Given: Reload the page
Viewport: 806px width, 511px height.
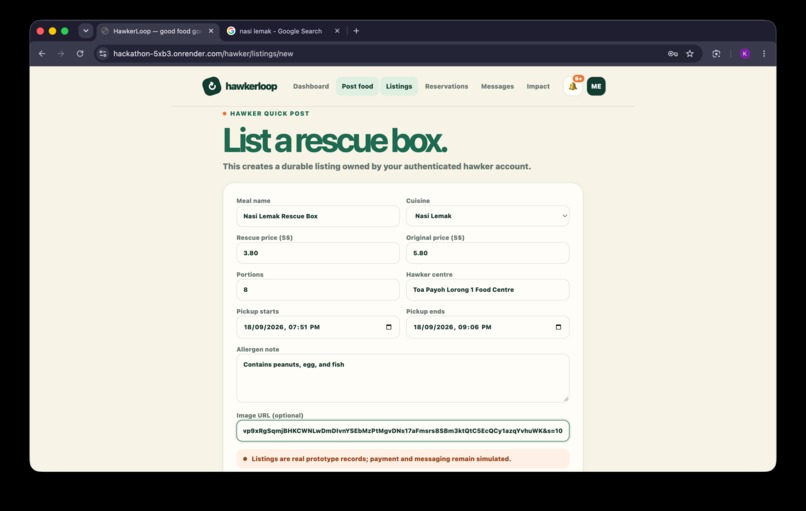Looking at the screenshot, I should pos(80,53).
